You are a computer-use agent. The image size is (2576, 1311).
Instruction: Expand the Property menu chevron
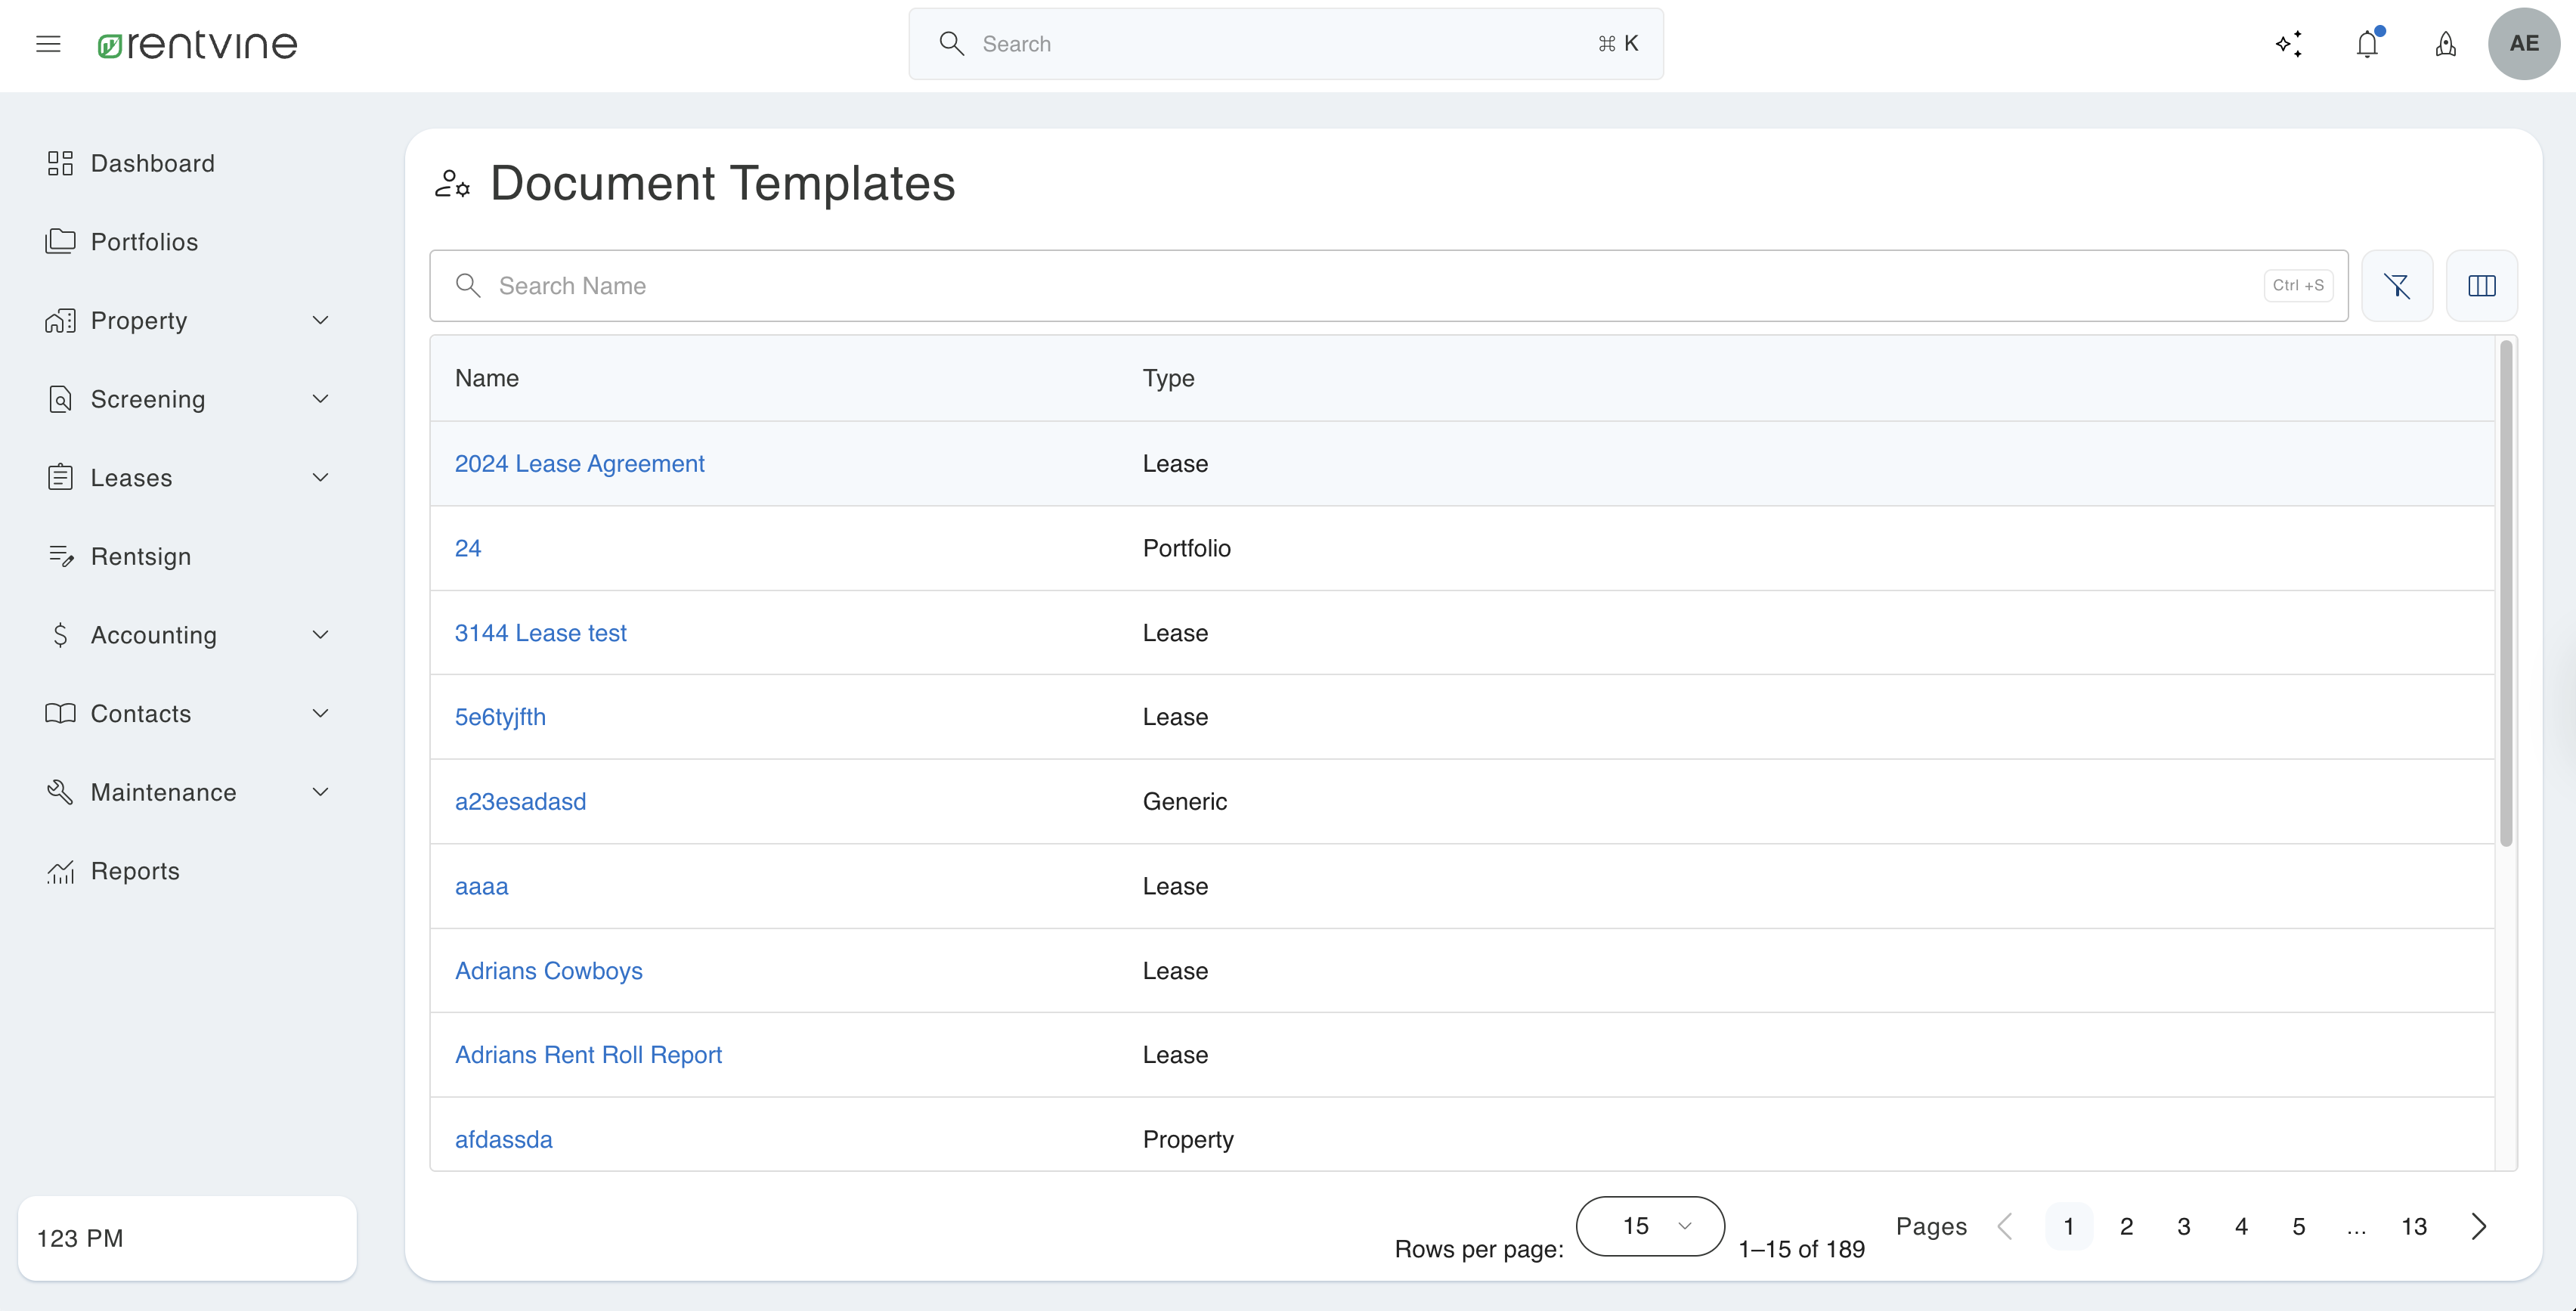(x=320, y=320)
